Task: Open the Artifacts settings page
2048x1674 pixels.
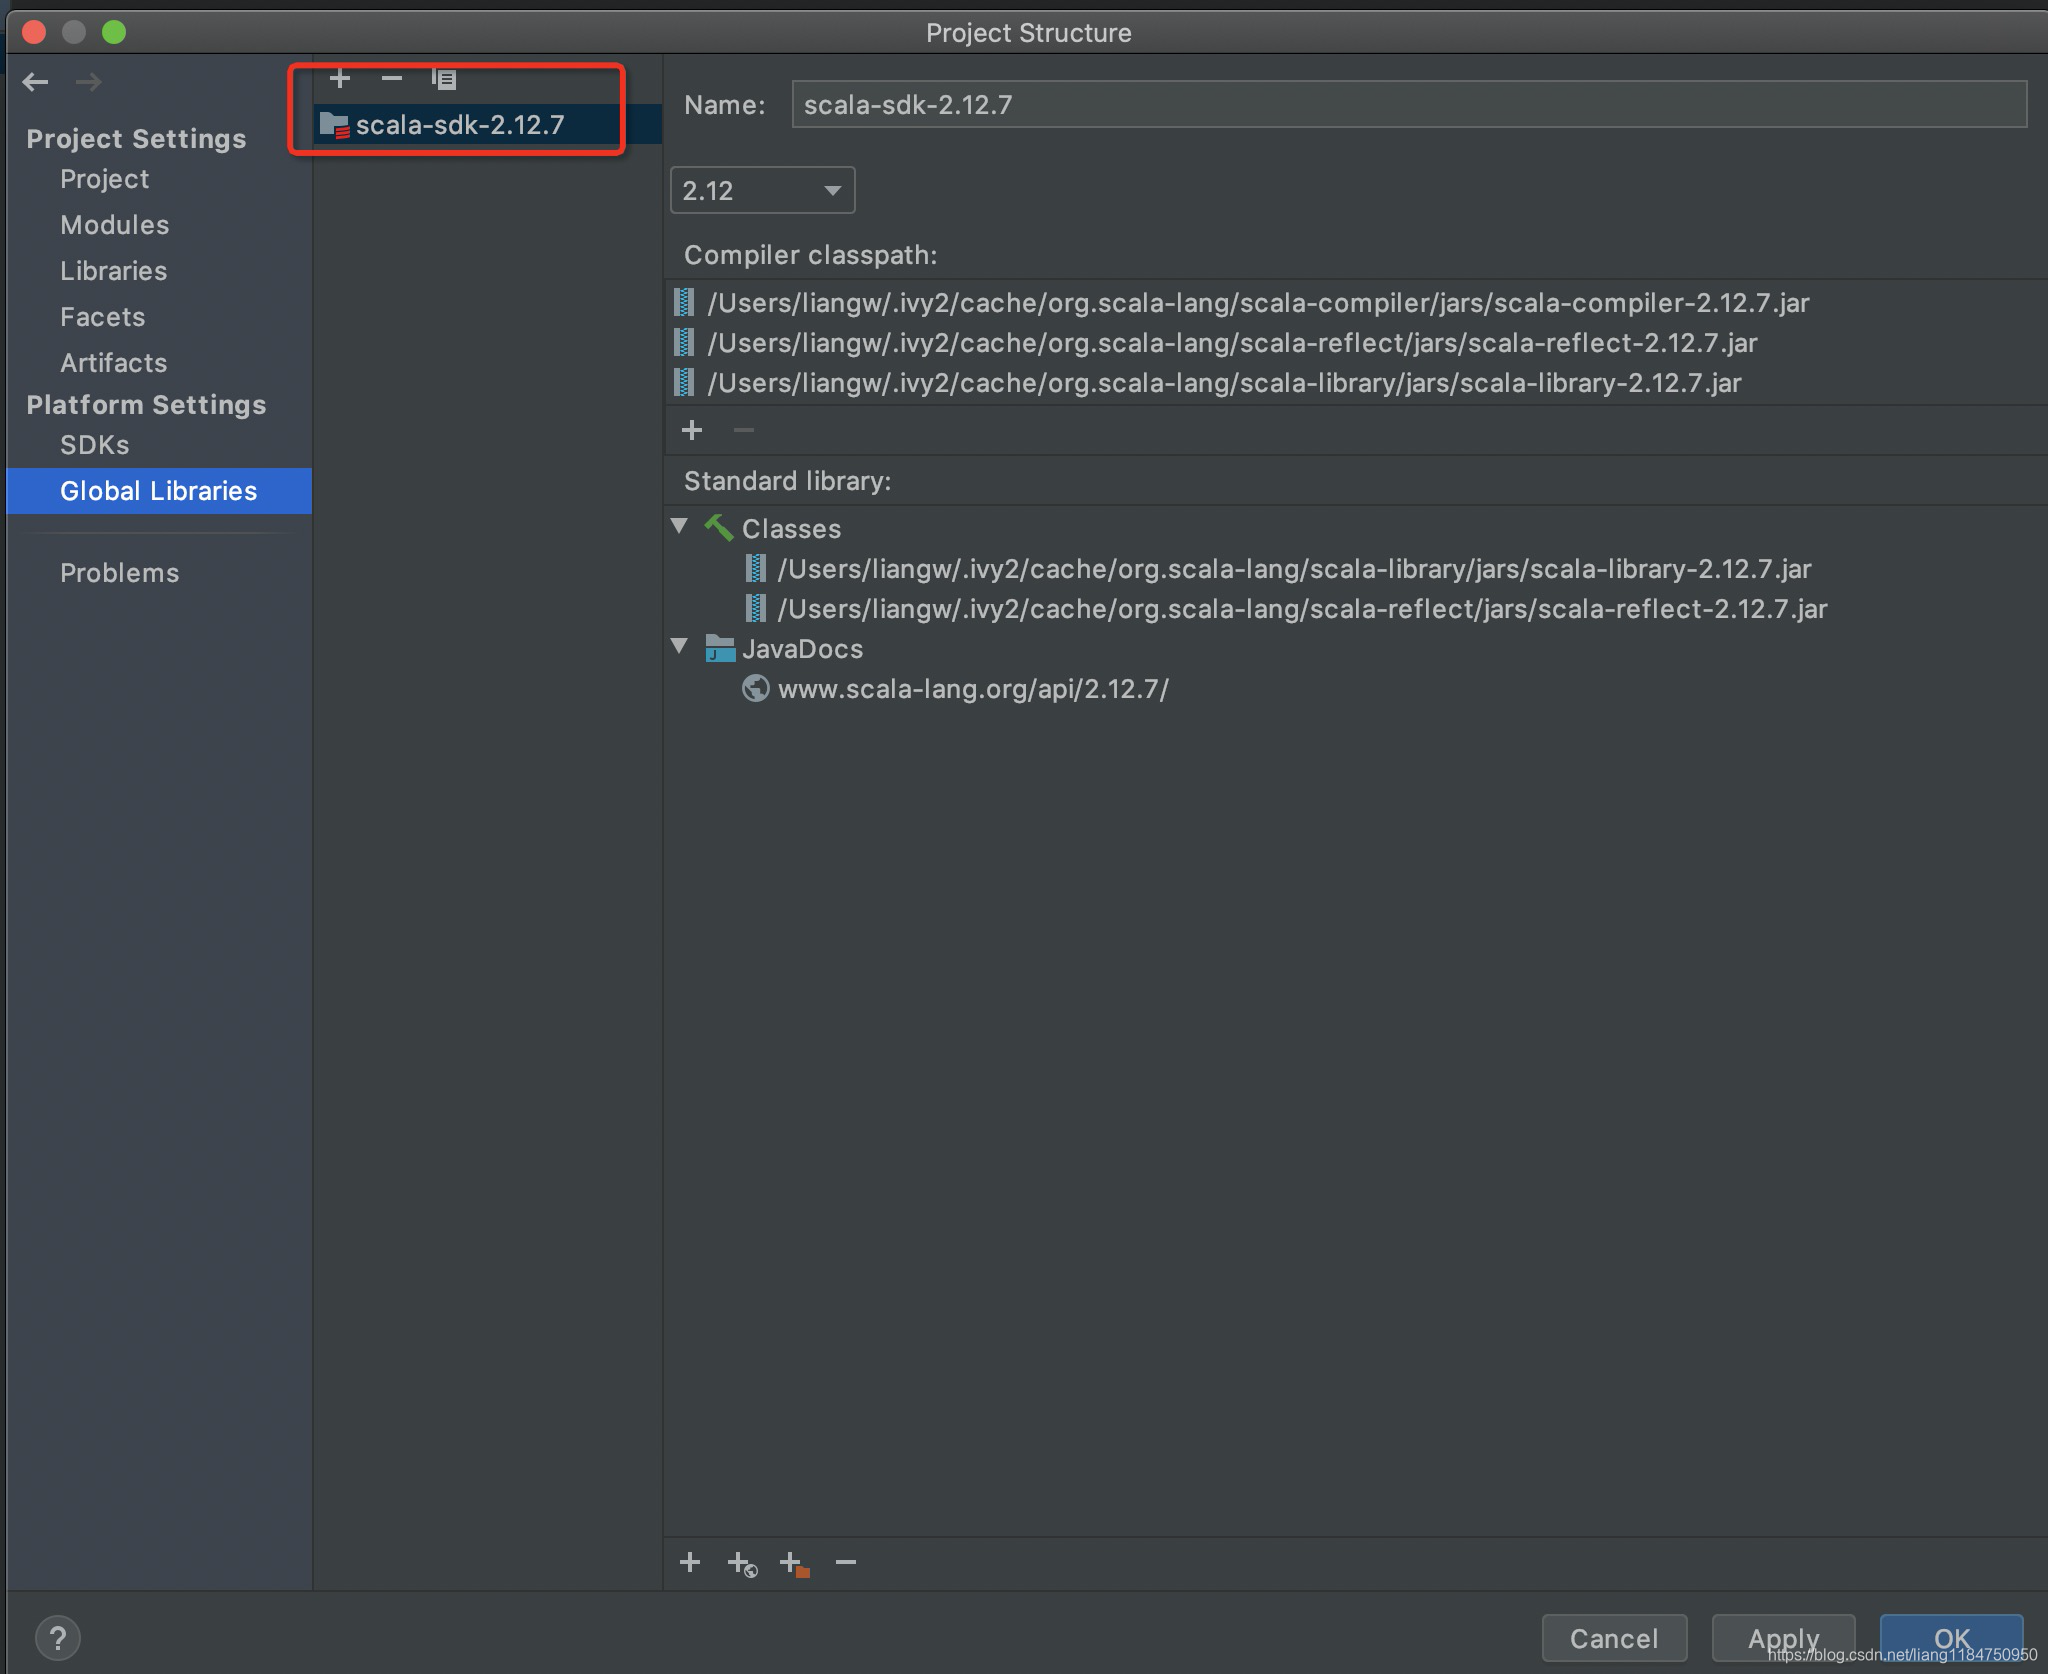Action: click(113, 363)
